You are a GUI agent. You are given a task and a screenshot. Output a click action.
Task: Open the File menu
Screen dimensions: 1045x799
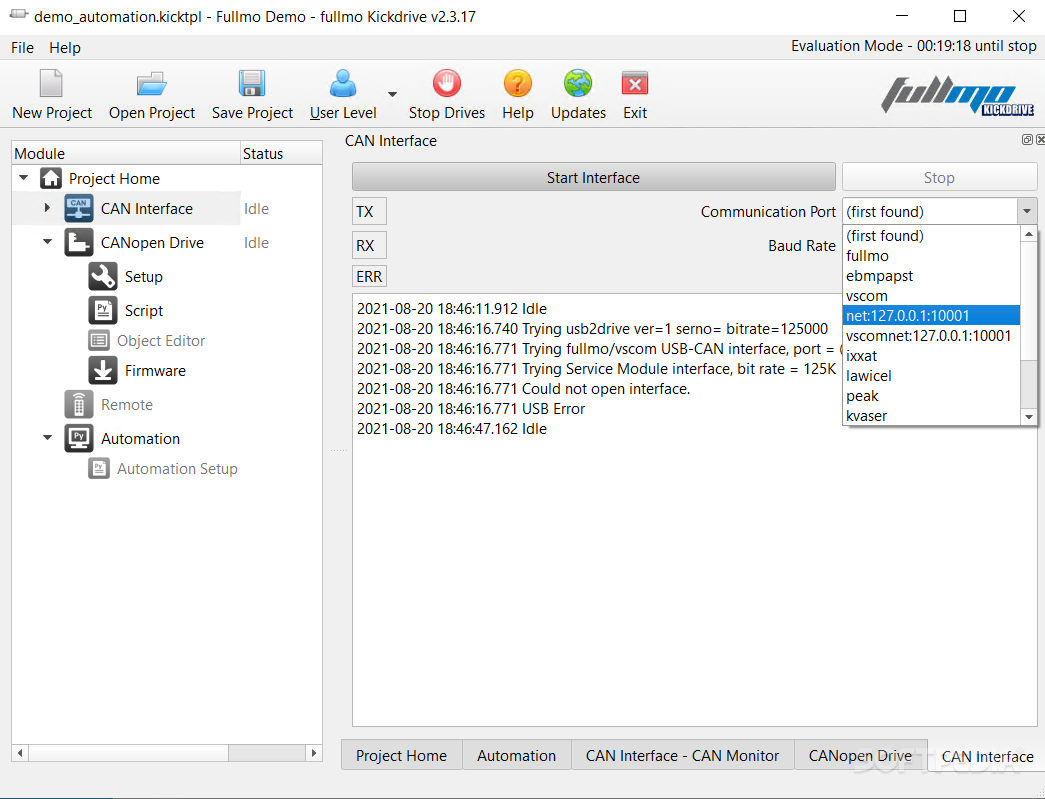(x=22, y=48)
